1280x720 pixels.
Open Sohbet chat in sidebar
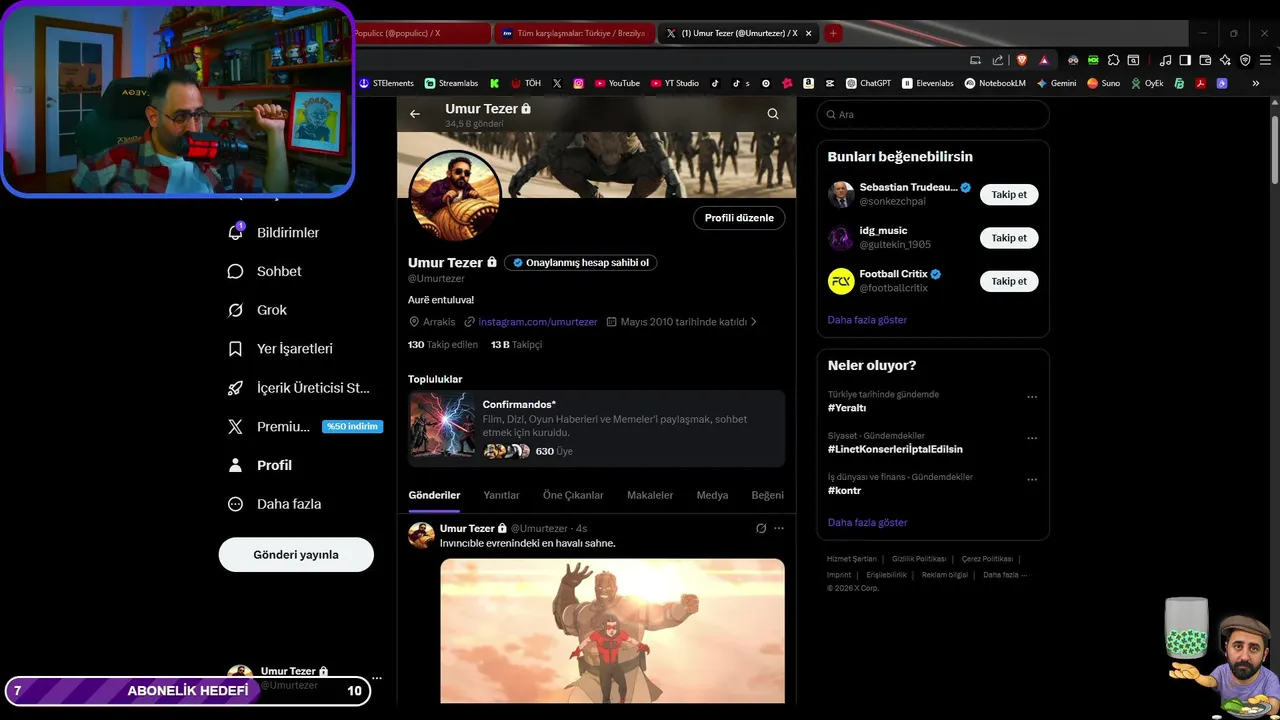click(x=264, y=271)
